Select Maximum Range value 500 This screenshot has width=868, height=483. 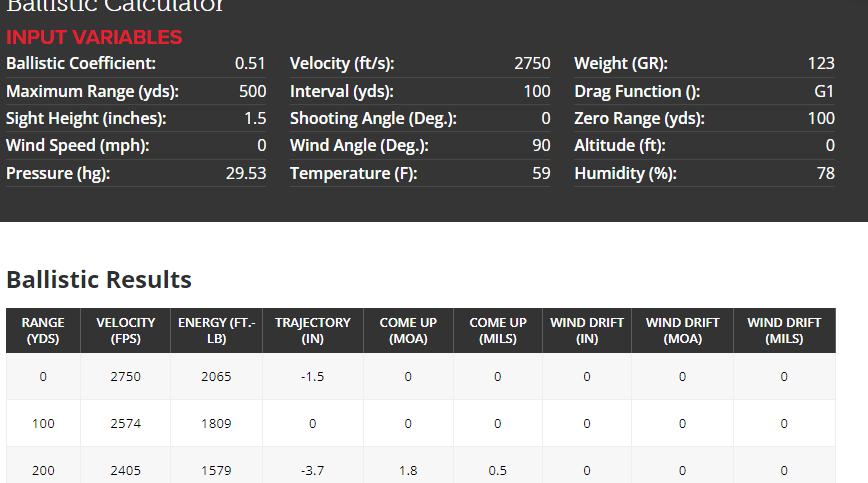(x=252, y=91)
